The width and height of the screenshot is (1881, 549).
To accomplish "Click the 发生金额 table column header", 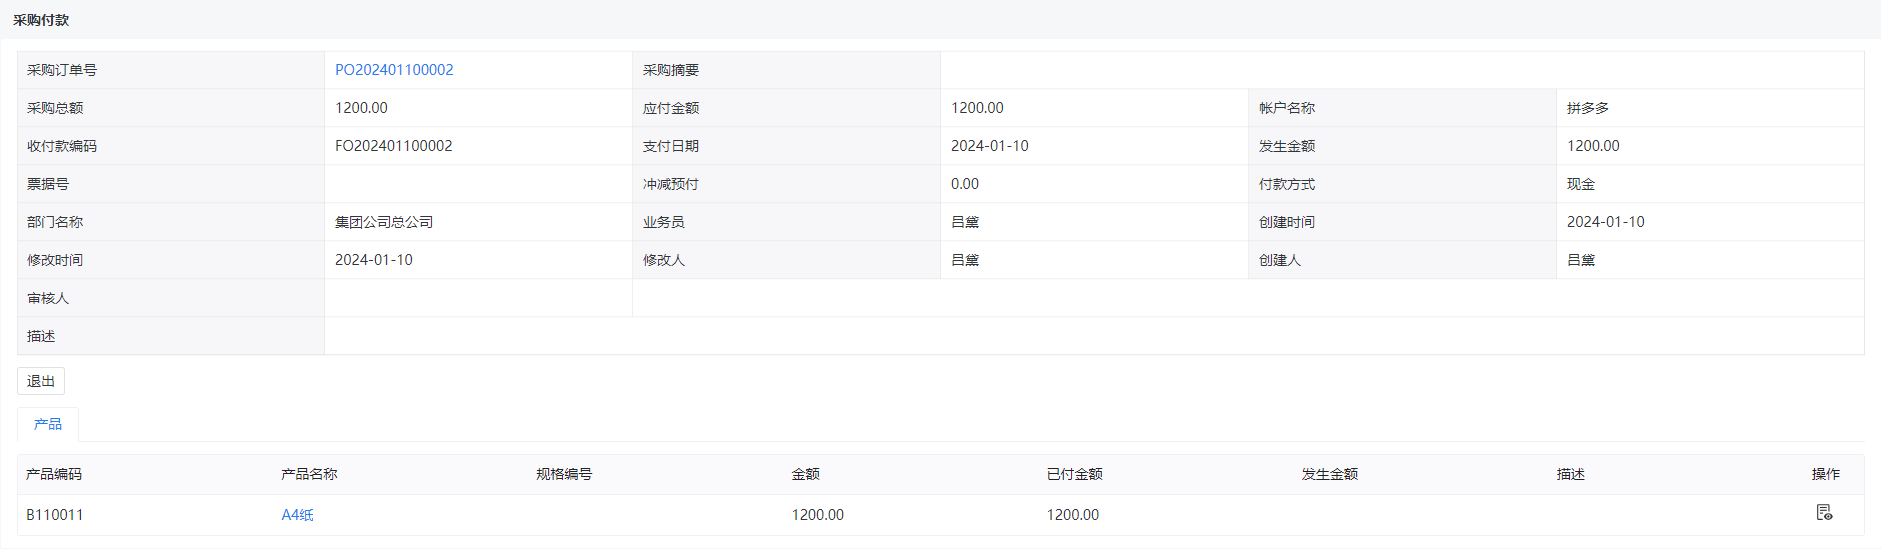I will [x=1330, y=474].
